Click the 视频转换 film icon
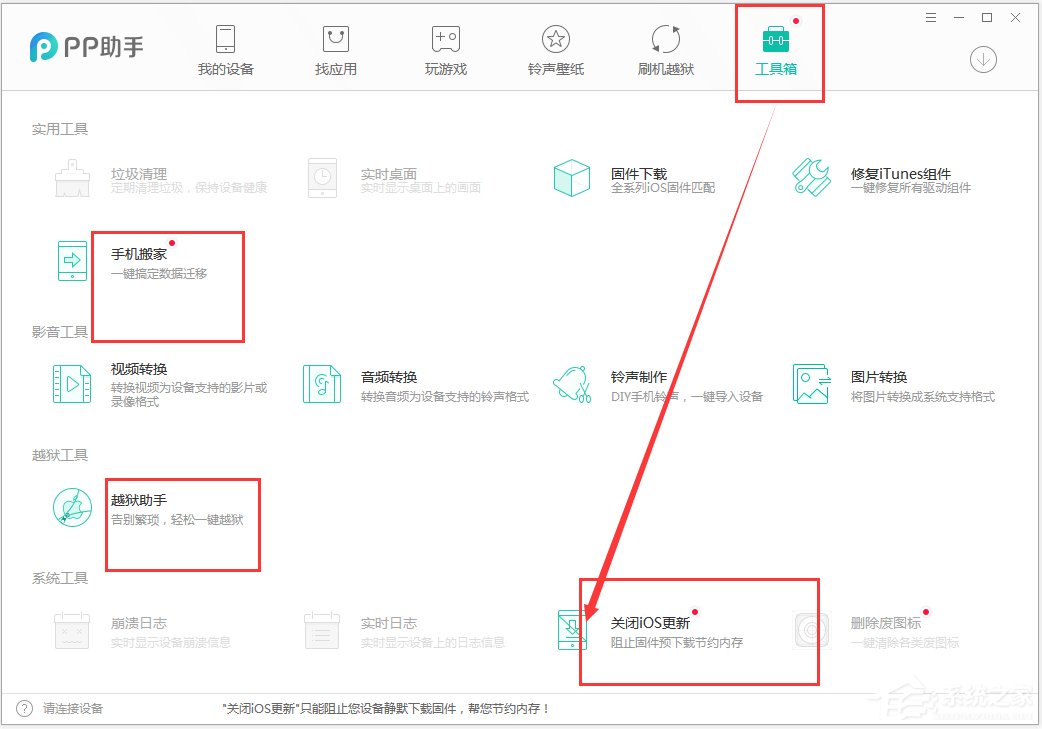Viewport: 1042px width, 729px height. tap(72, 383)
